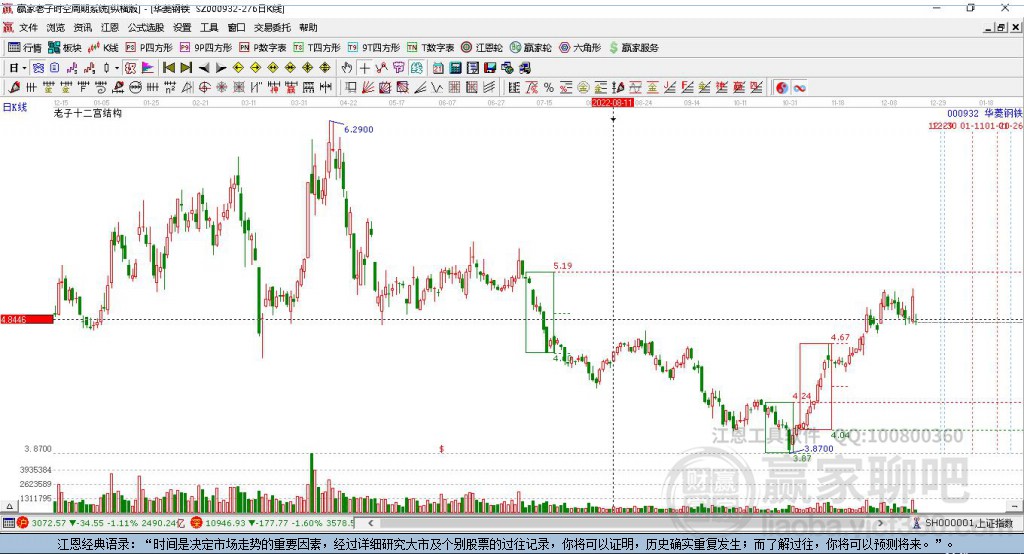Open the 文件 menu
The height and width of the screenshot is (554, 1024).
[28, 27]
